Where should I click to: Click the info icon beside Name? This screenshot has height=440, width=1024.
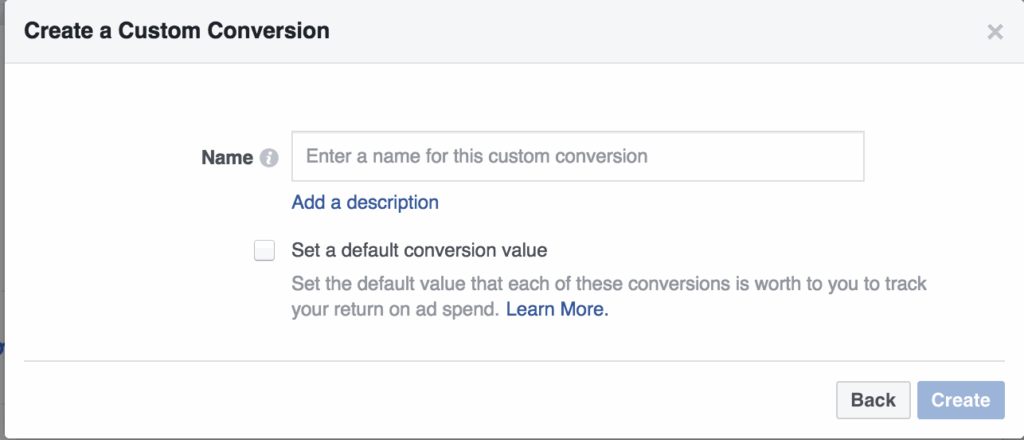click(268, 158)
